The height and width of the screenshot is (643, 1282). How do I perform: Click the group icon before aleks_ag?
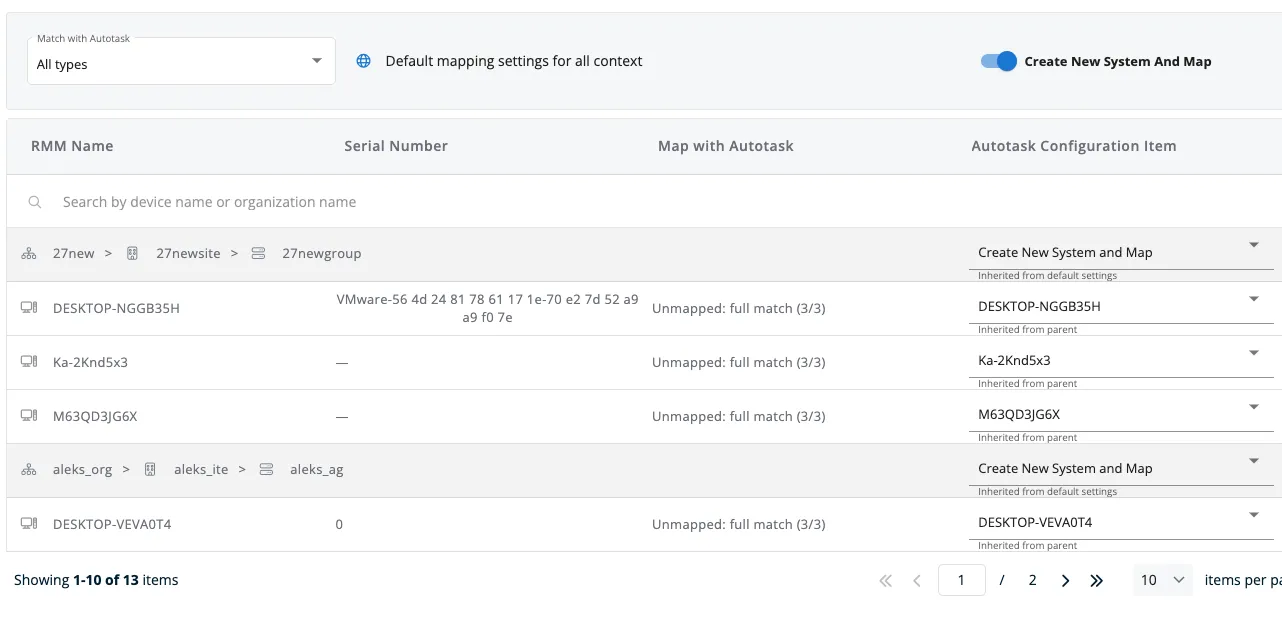(266, 470)
